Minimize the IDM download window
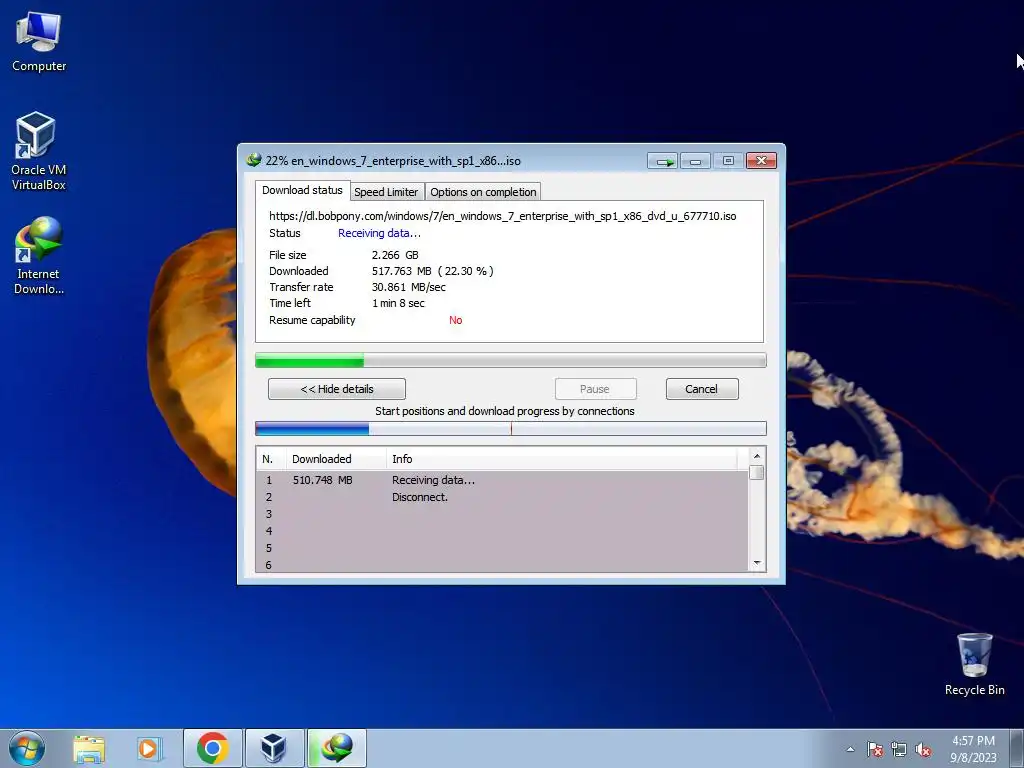This screenshot has height=768, width=1024. pyautogui.click(x=696, y=161)
